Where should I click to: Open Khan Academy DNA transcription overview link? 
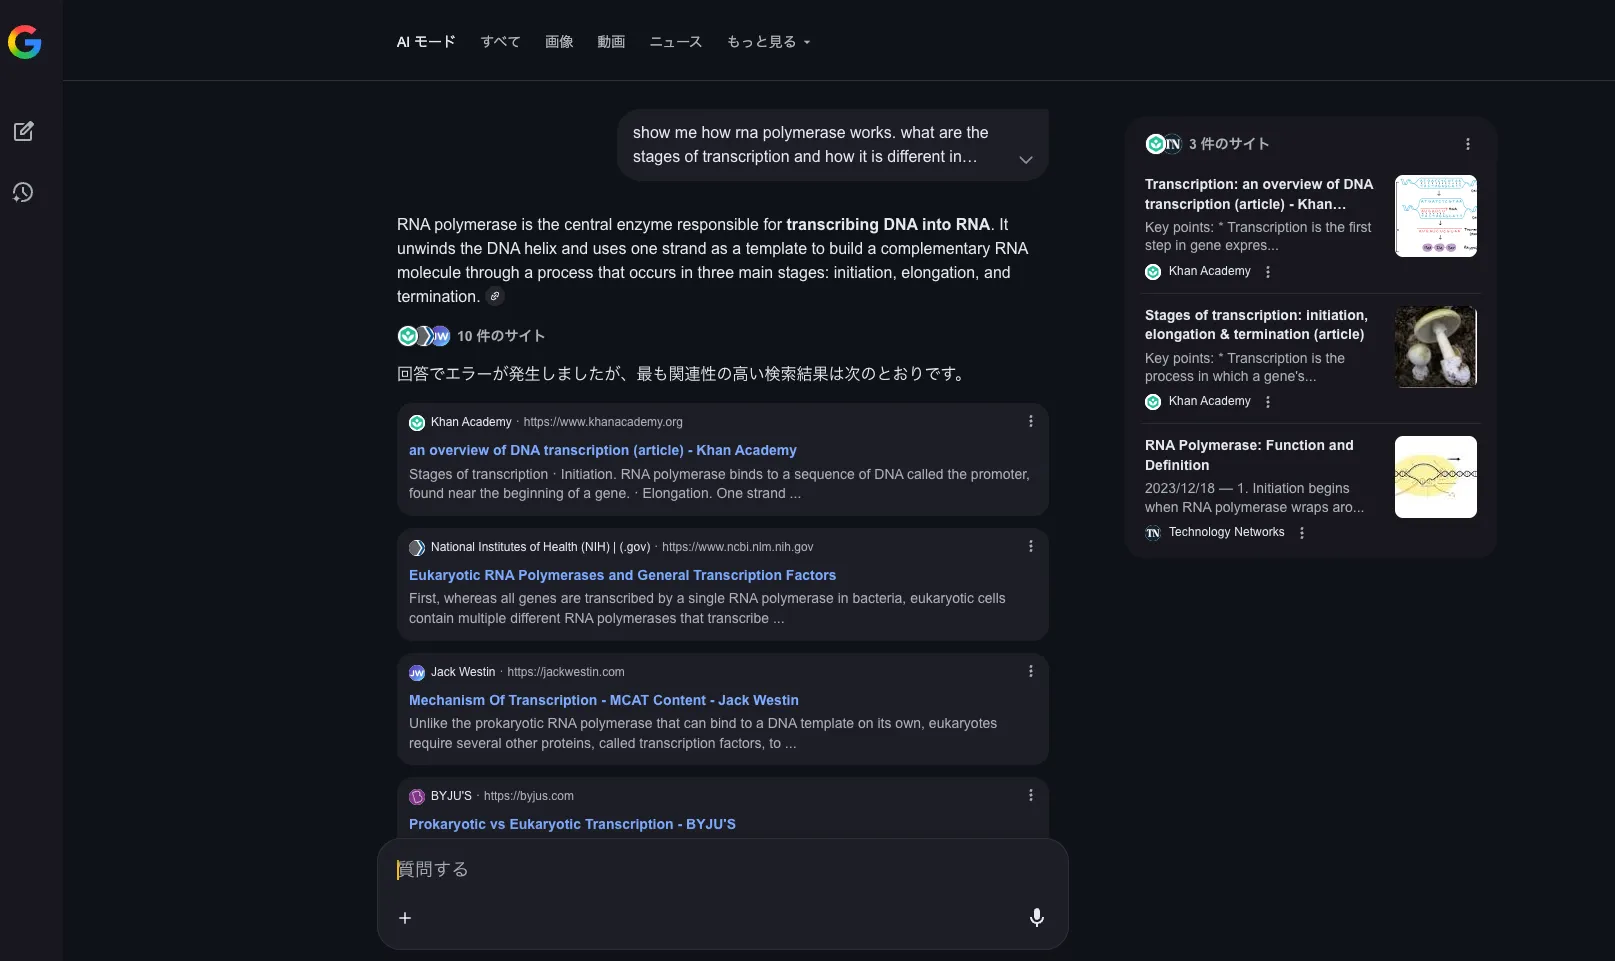[603, 450]
